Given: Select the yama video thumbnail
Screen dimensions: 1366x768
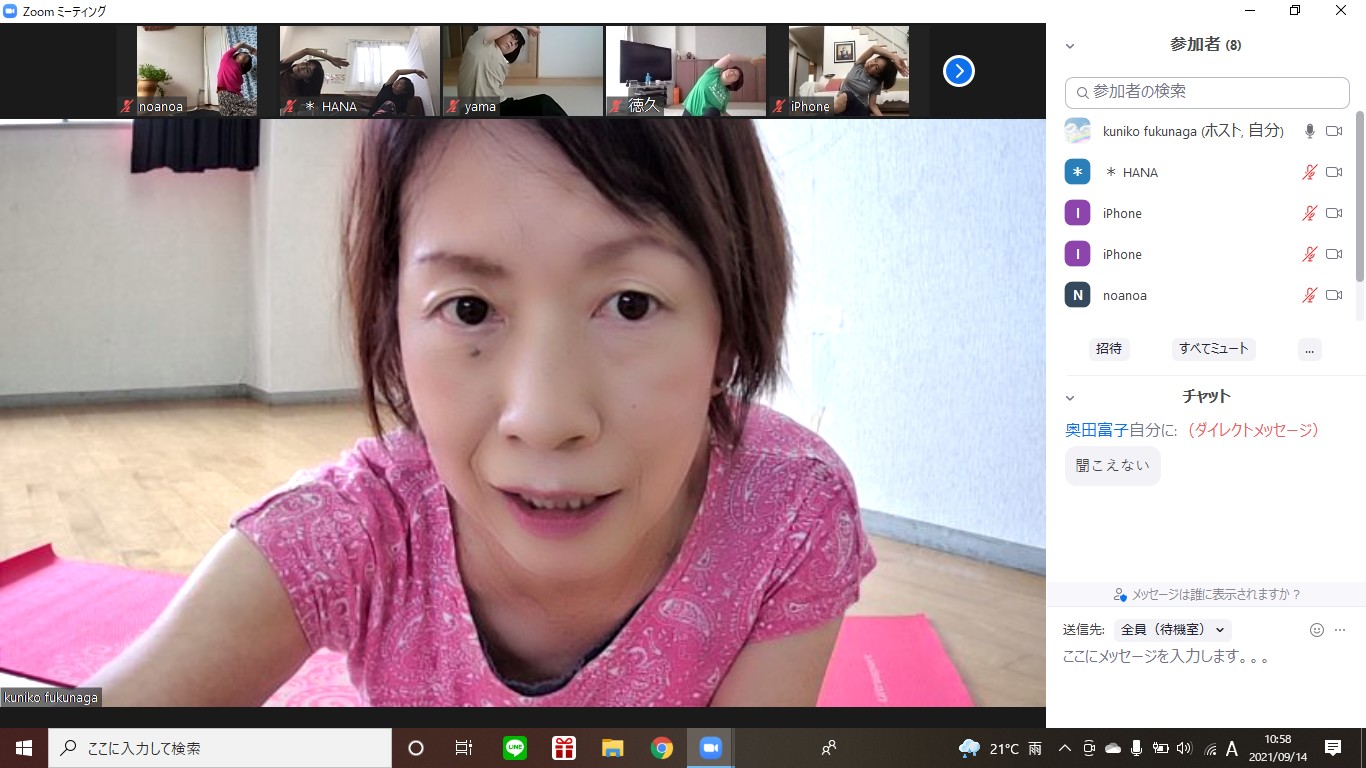Looking at the screenshot, I should coord(523,71).
